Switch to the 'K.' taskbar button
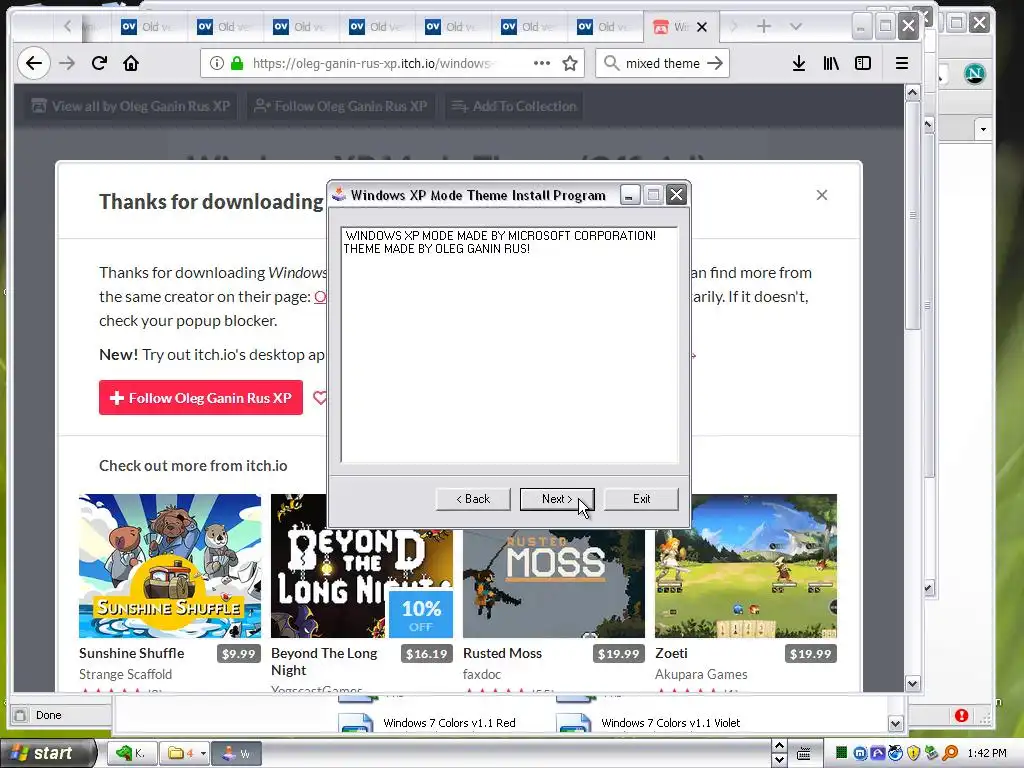This screenshot has height=768, width=1024. (133, 753)
